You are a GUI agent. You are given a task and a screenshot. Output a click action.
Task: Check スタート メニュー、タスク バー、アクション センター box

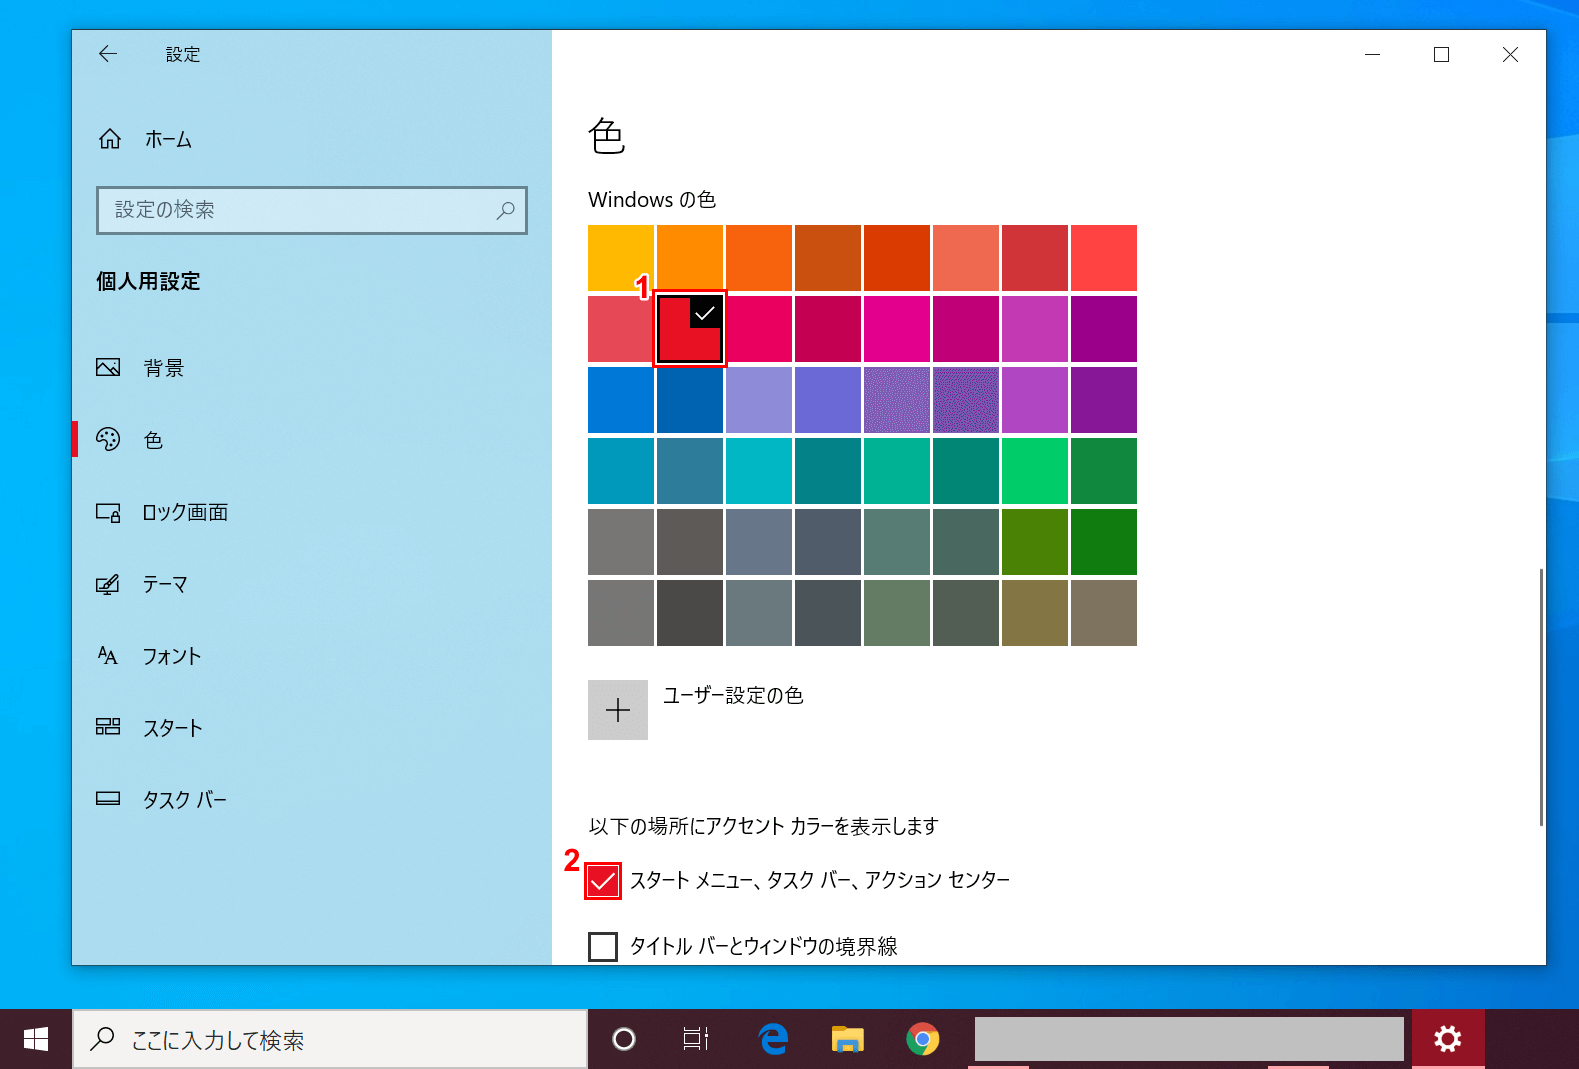[x=603, y=881]
